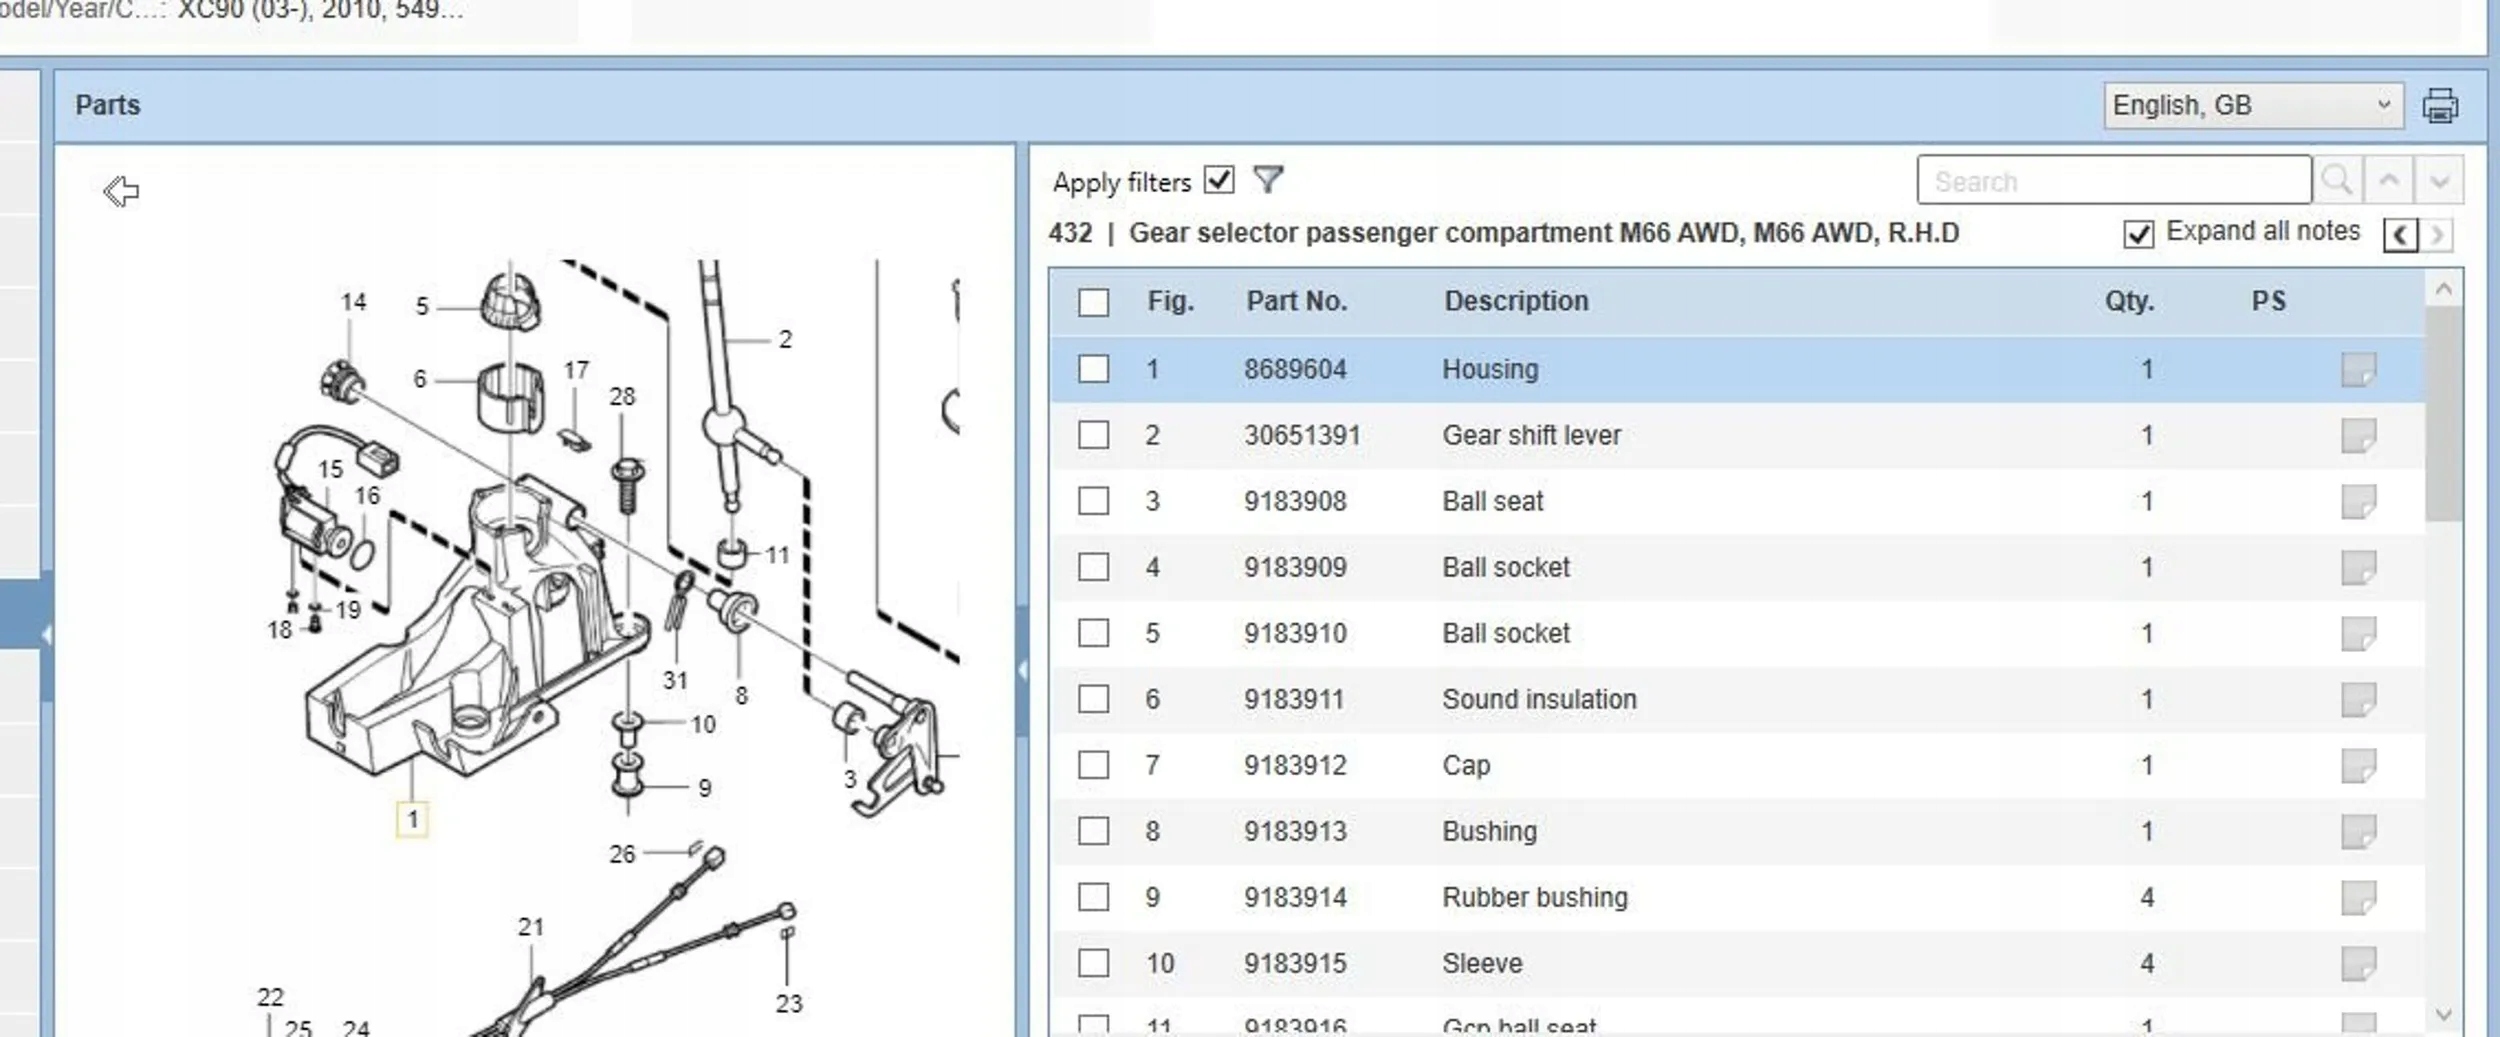
Task: Select the Gear shift lever description
Action: click(x=1531, y=435)
